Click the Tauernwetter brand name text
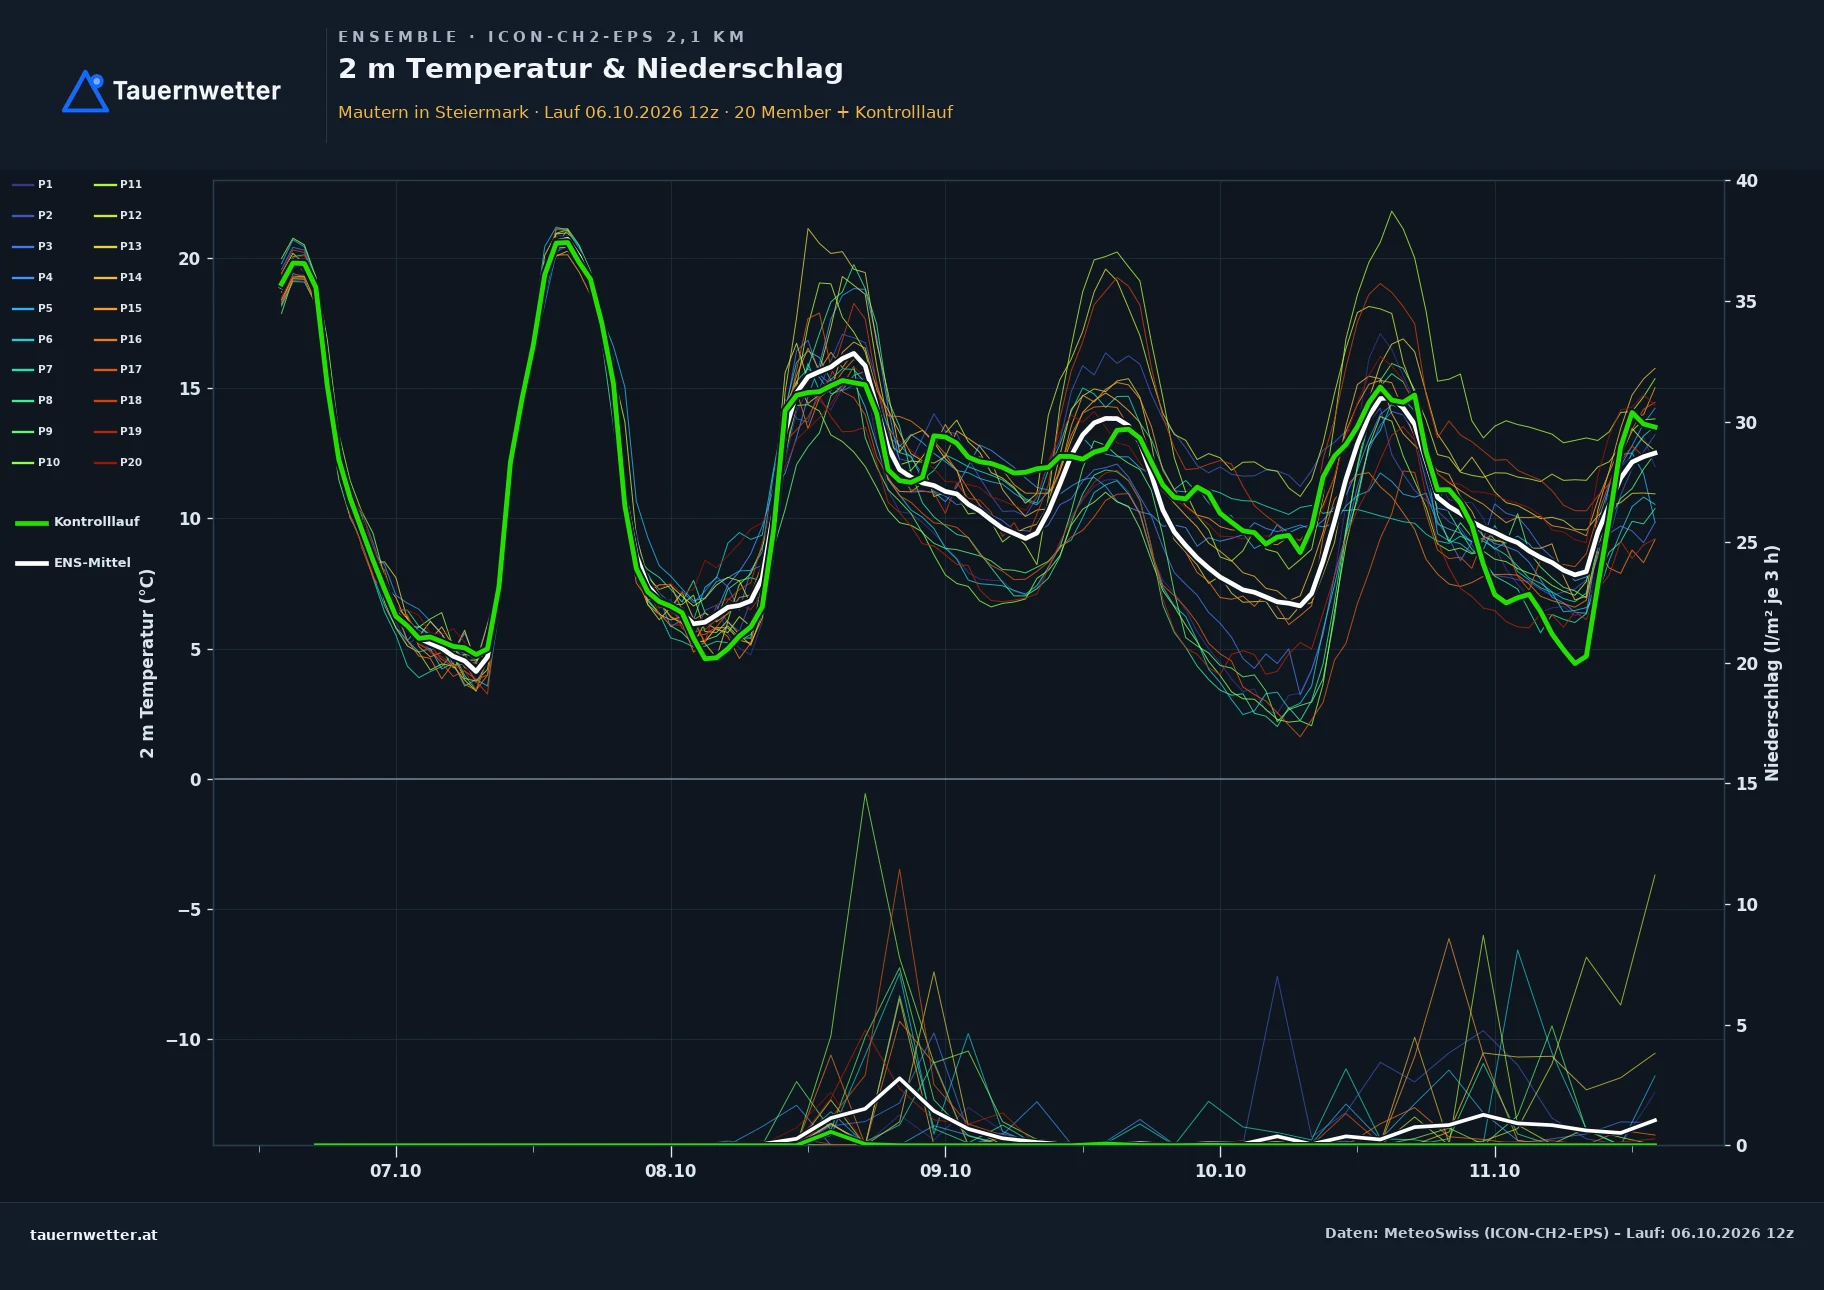This screenshot has width=1824, height=1290. click(x=197, y=91)
